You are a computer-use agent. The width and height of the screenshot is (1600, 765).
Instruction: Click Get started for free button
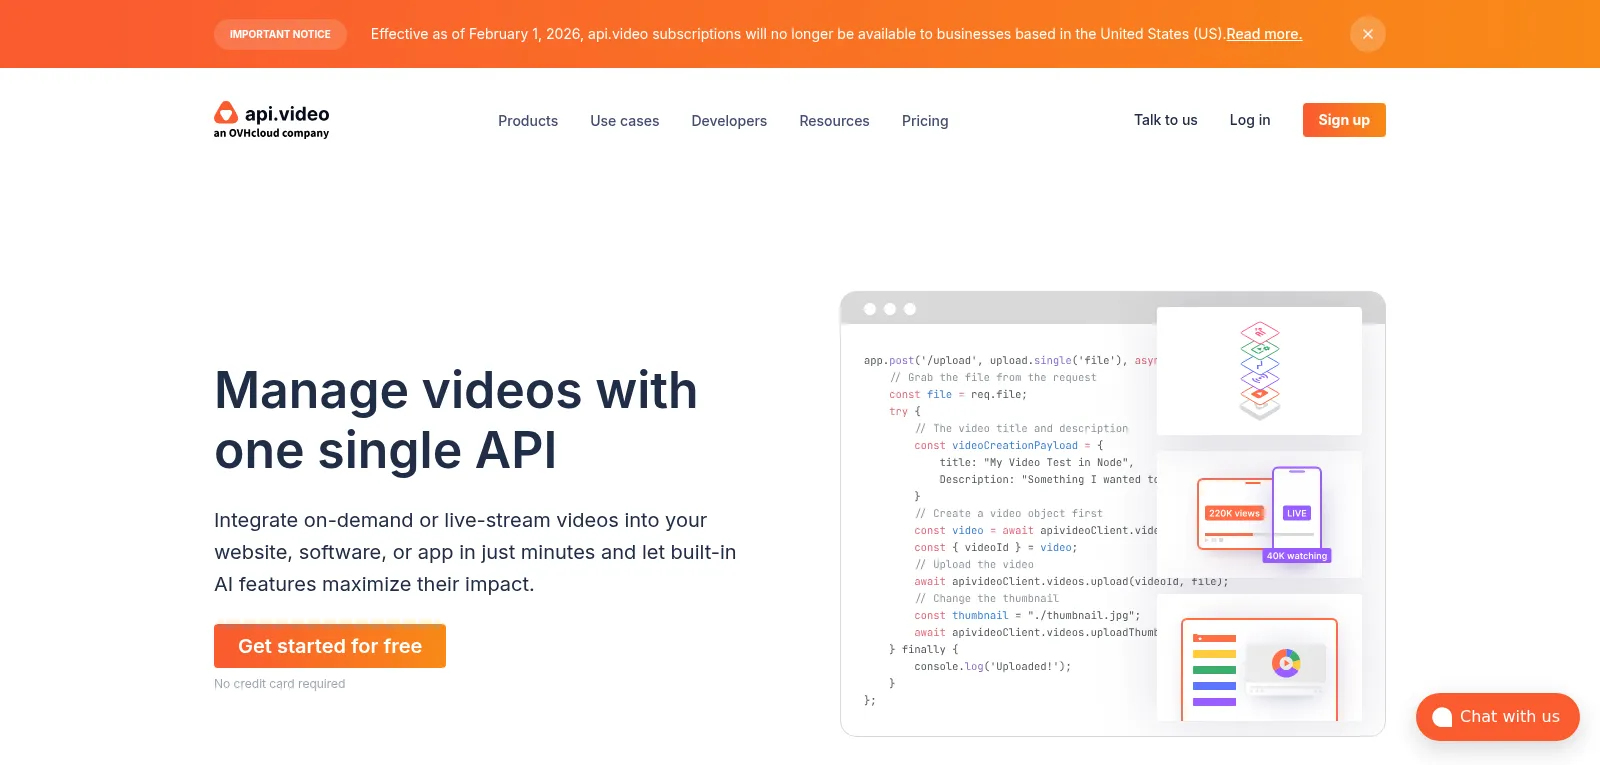[330, 646]
